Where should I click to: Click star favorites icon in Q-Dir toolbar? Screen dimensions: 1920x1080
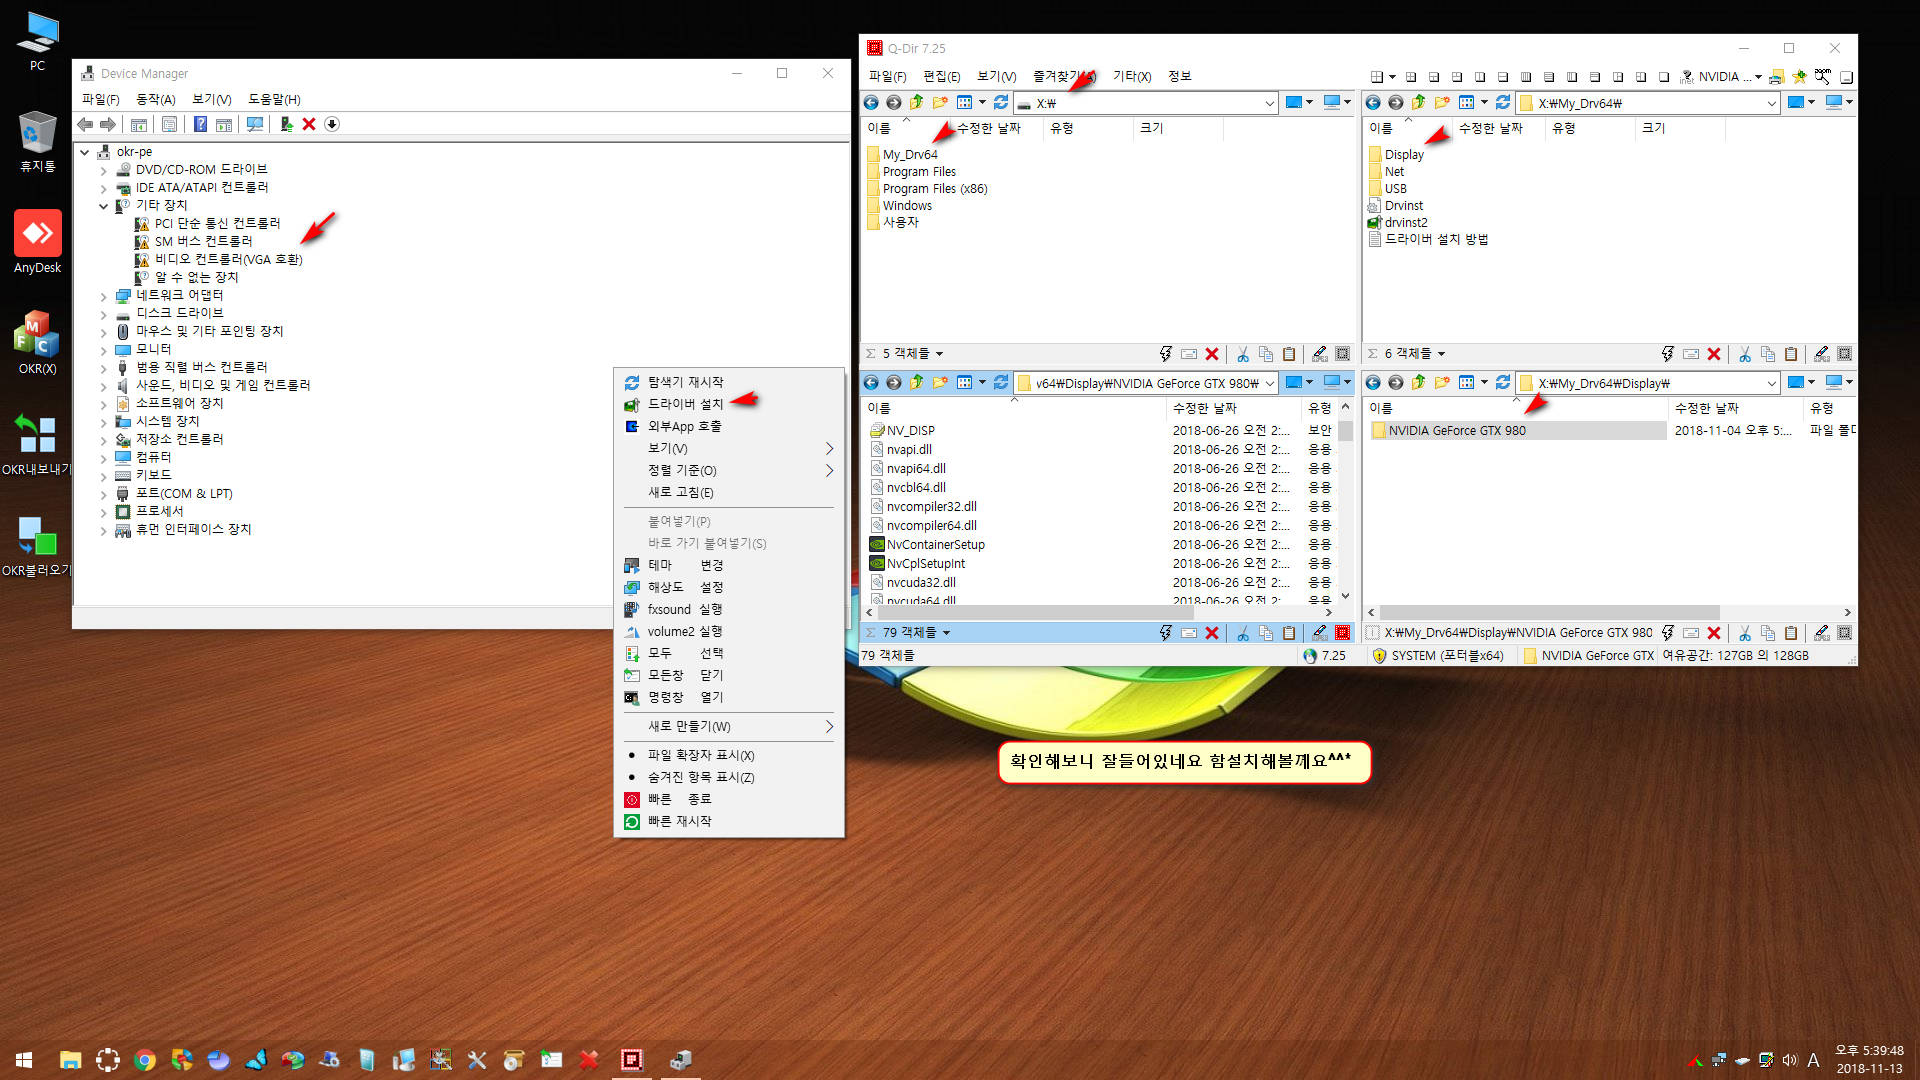1800,76
